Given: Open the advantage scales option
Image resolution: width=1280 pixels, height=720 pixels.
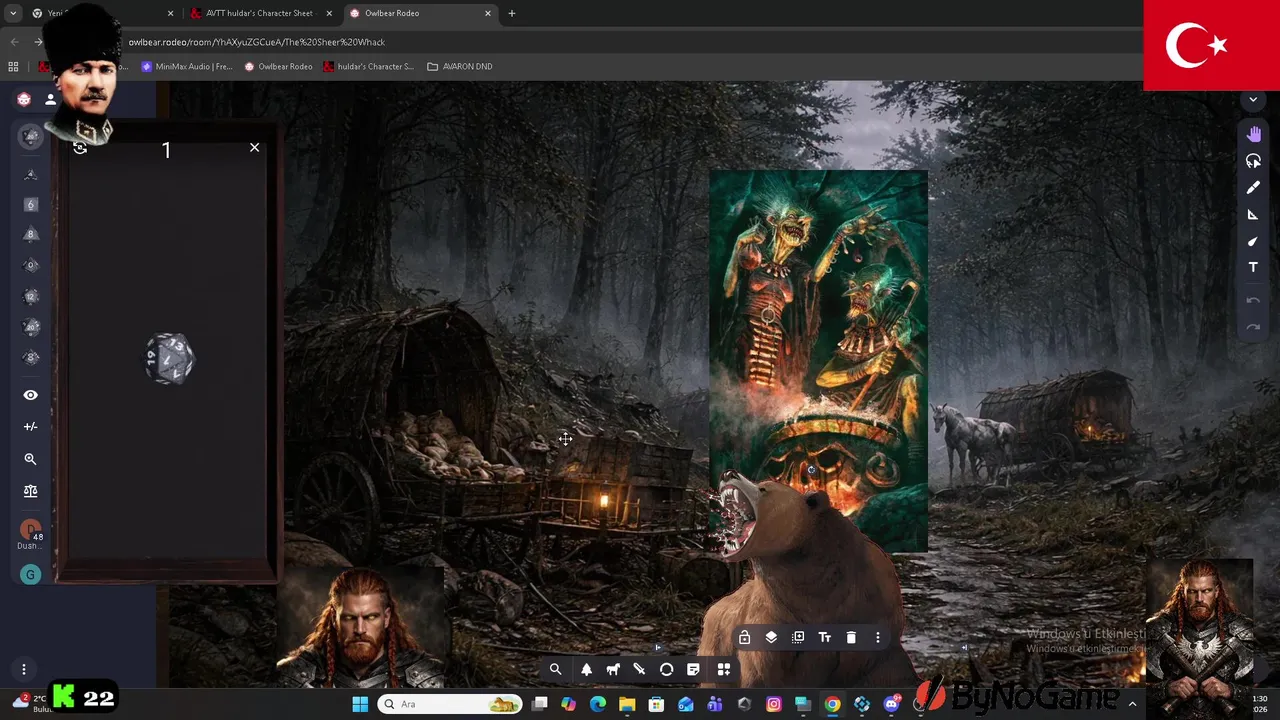Looking at the screenshot, I should pyautogui.click(x=31, y=491).
